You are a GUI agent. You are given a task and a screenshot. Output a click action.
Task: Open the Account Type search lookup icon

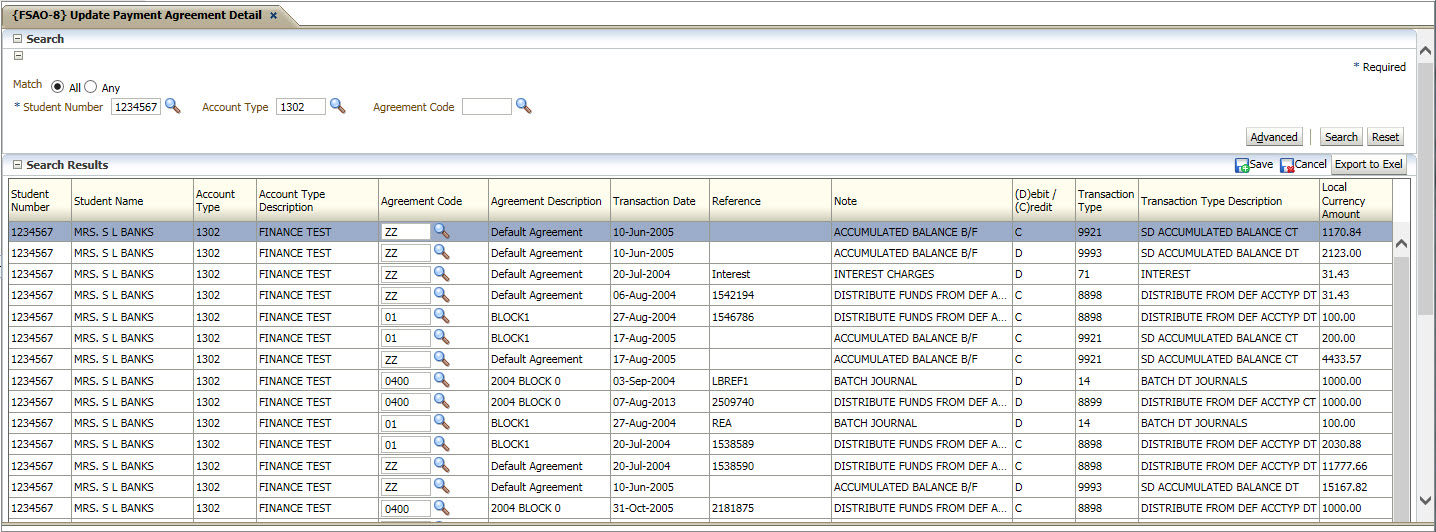[338, 106]
